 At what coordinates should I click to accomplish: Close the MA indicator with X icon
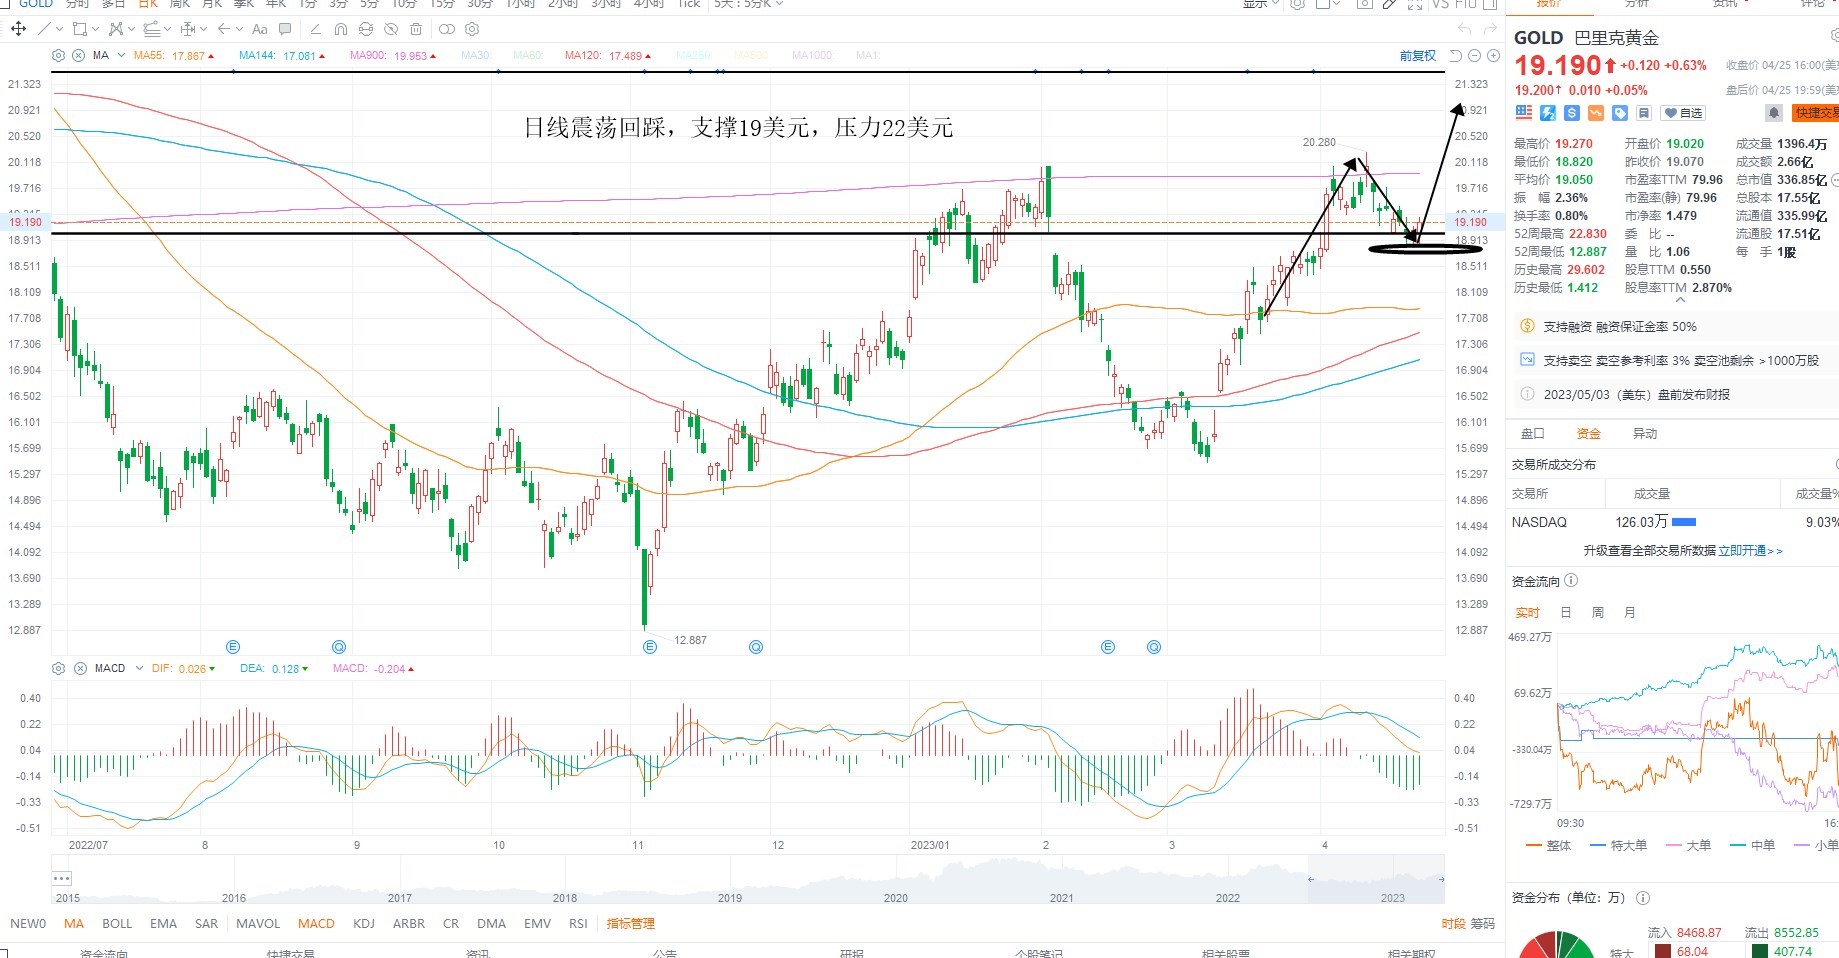point(79,56)
